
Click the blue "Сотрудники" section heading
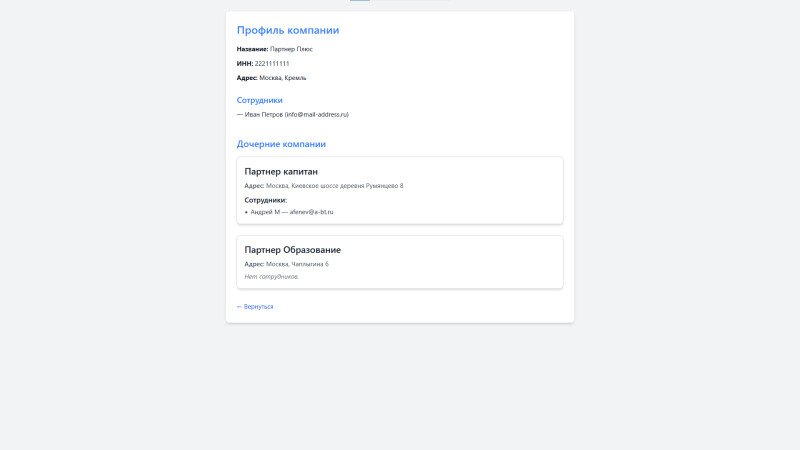260,100
